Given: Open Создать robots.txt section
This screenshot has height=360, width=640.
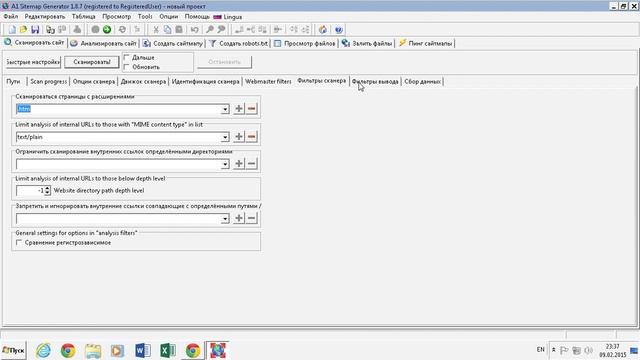Looking at the screenshot, I should coord(238,43).
